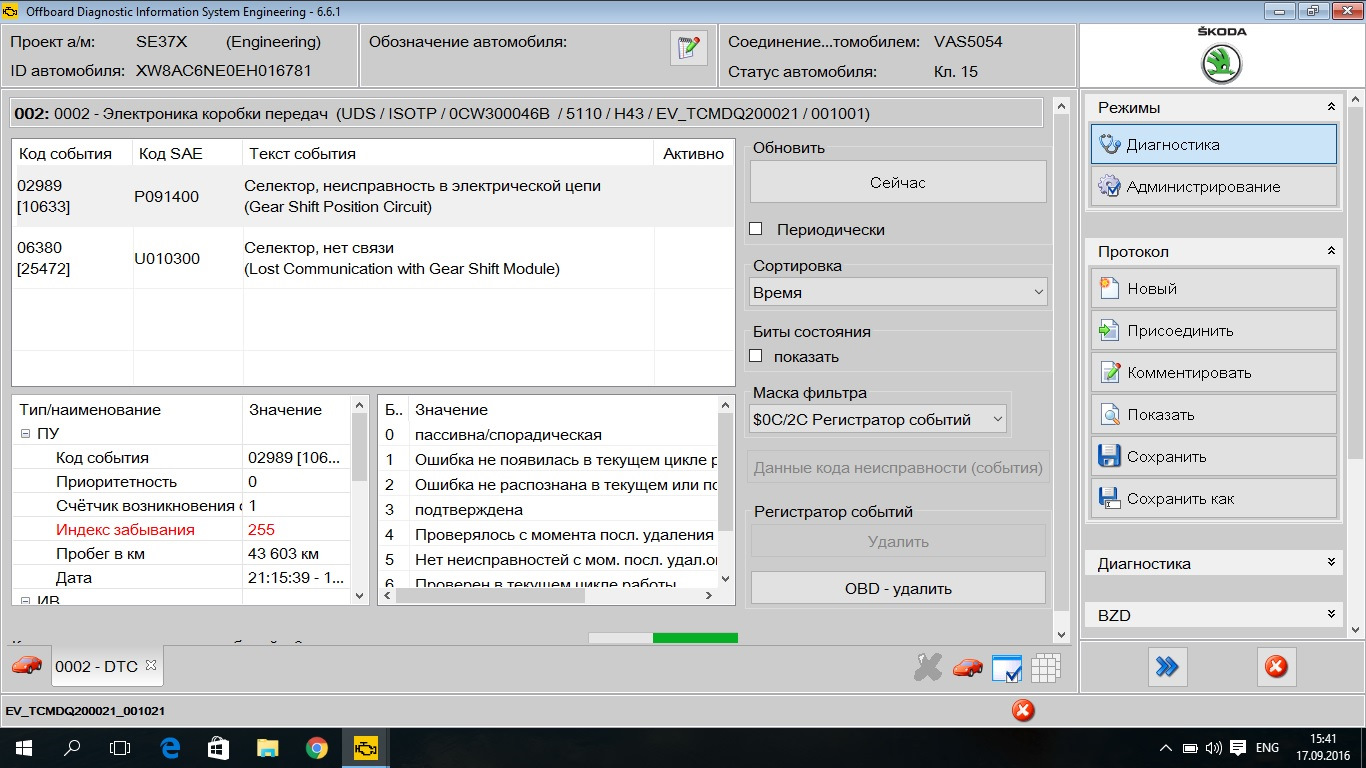The width and height of the screenshot is (1366, 768).
Task: Select bit row пассивна/спорадическая
Action: click(x=550, y=435)
